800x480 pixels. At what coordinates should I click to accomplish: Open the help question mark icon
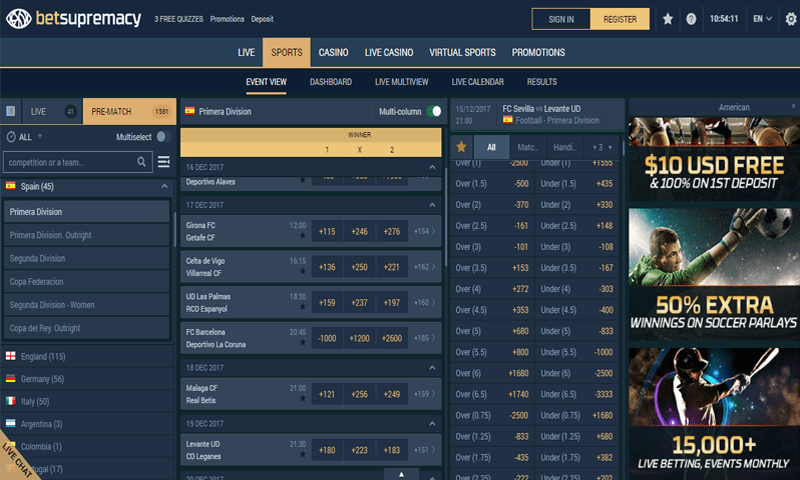tap(691, 19)
